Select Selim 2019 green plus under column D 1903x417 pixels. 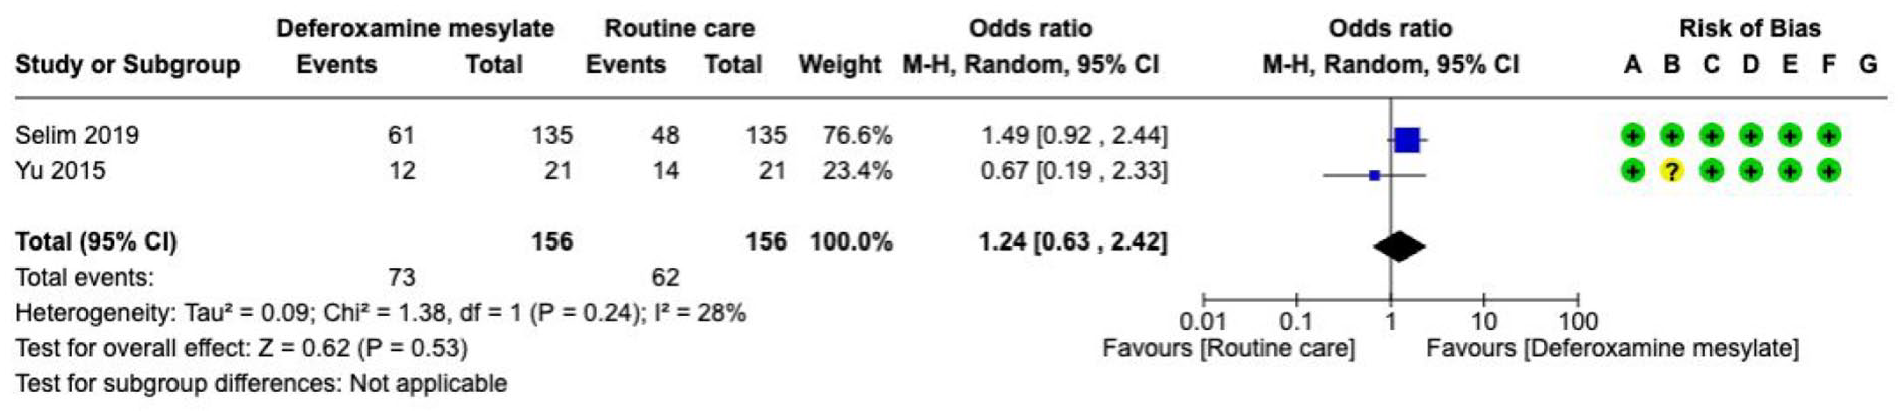pyautogui.click(x=1750, y=135)
